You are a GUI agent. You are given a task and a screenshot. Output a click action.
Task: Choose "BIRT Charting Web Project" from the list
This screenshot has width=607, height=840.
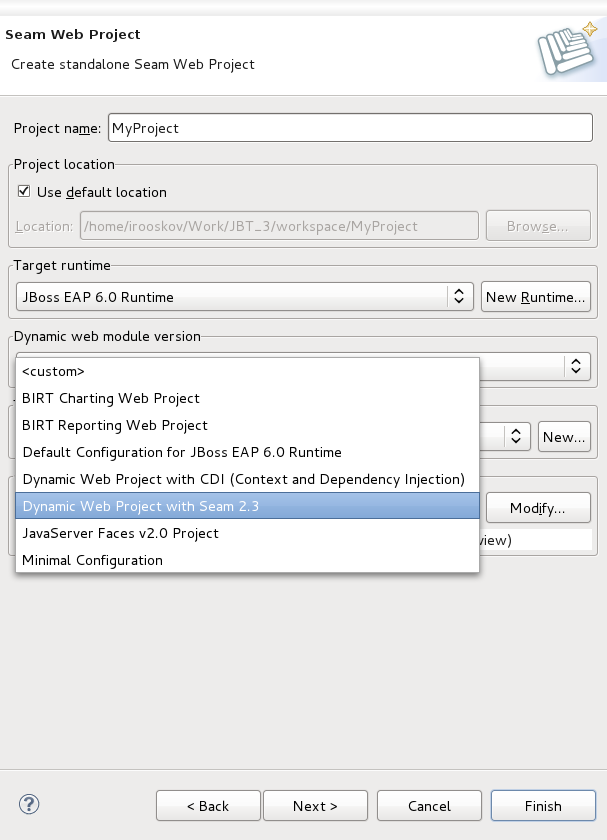pyautogui.click(x=113, y=398)
